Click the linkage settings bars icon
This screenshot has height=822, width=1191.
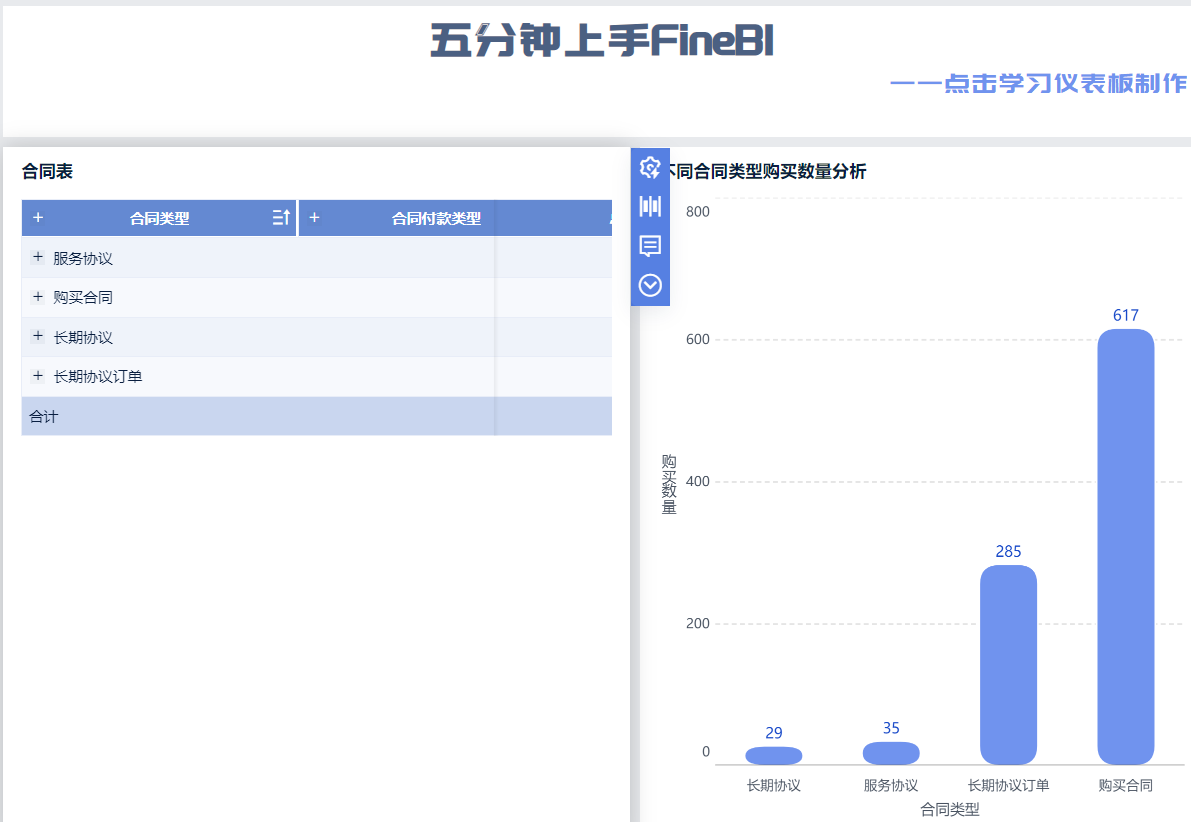tap(650, 206)
